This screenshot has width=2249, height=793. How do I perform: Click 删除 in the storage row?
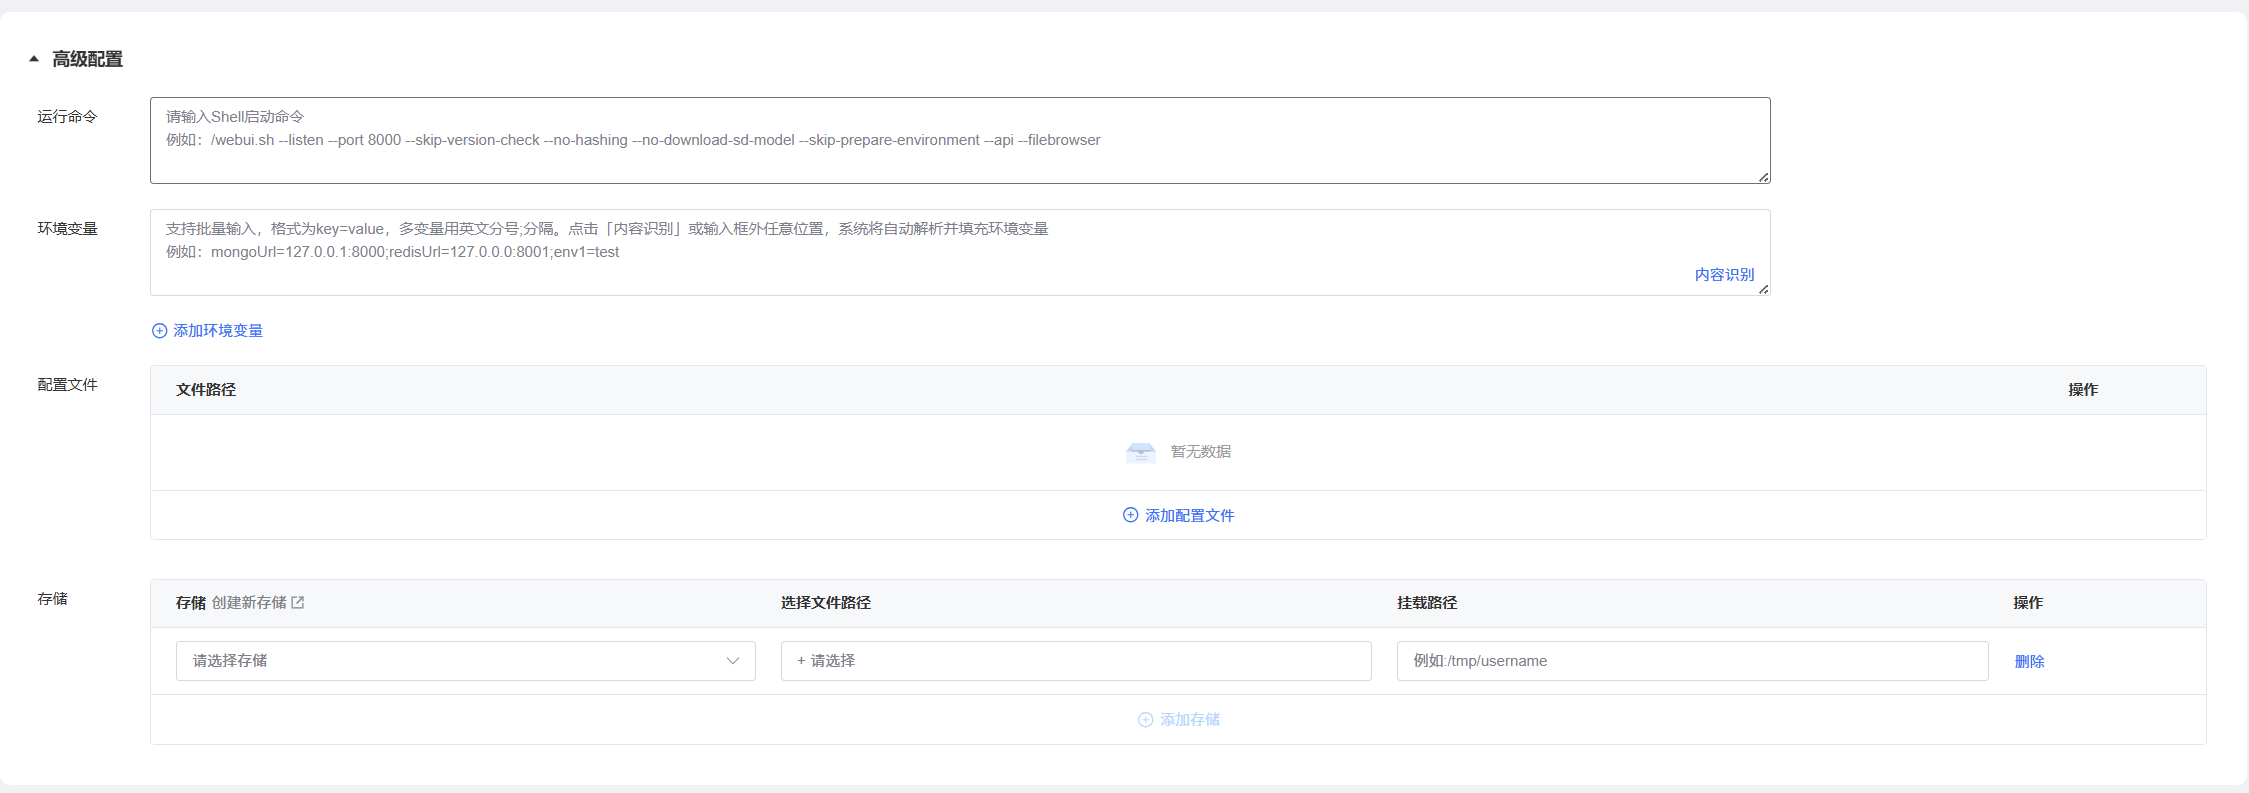click(x=2029, y=662)
